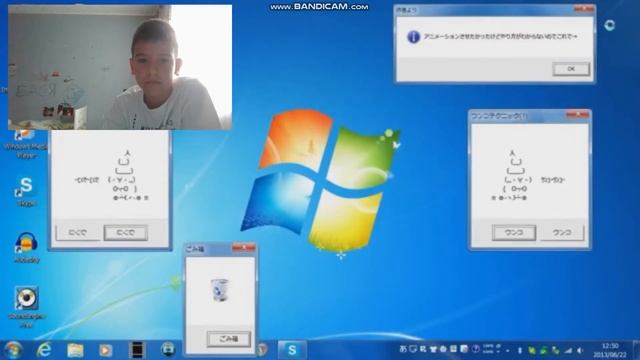The height and width of the screenshot is (360, 640).
Task: Click the ウンコテクニック dialog title bar
Action: 530,116
